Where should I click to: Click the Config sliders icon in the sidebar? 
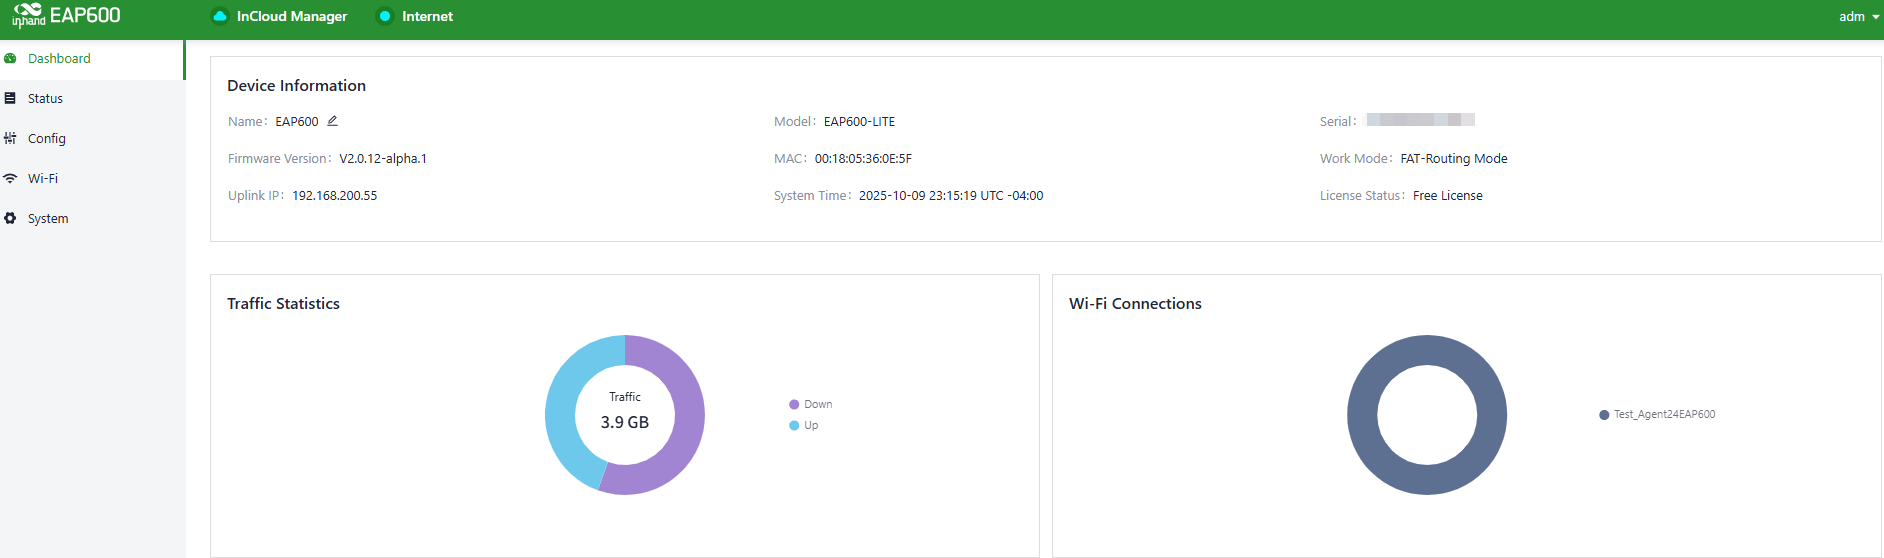click(x=10, y=138)
